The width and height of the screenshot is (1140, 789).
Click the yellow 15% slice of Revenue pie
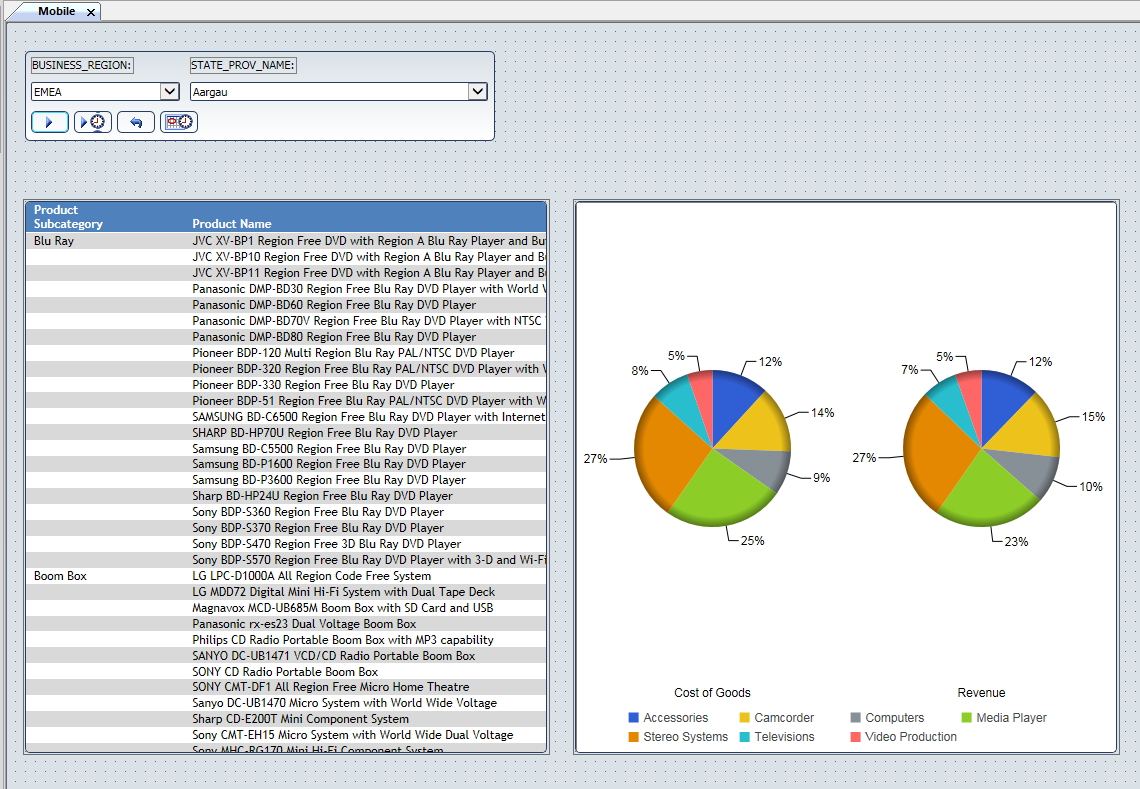[1025, 429]
